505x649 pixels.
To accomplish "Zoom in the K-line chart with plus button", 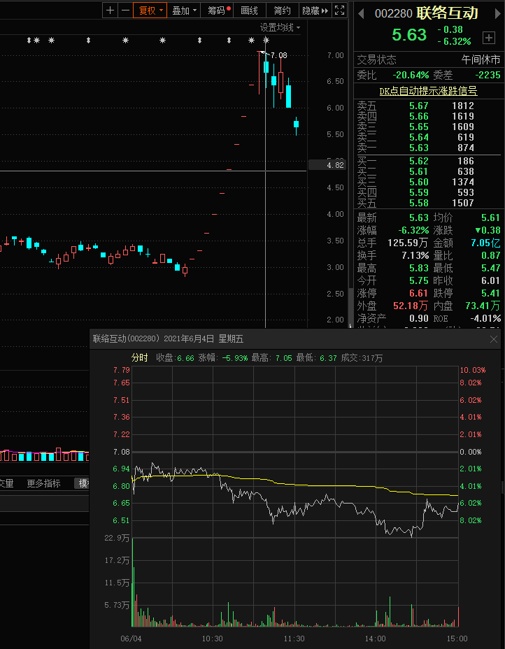I will 110,10.
